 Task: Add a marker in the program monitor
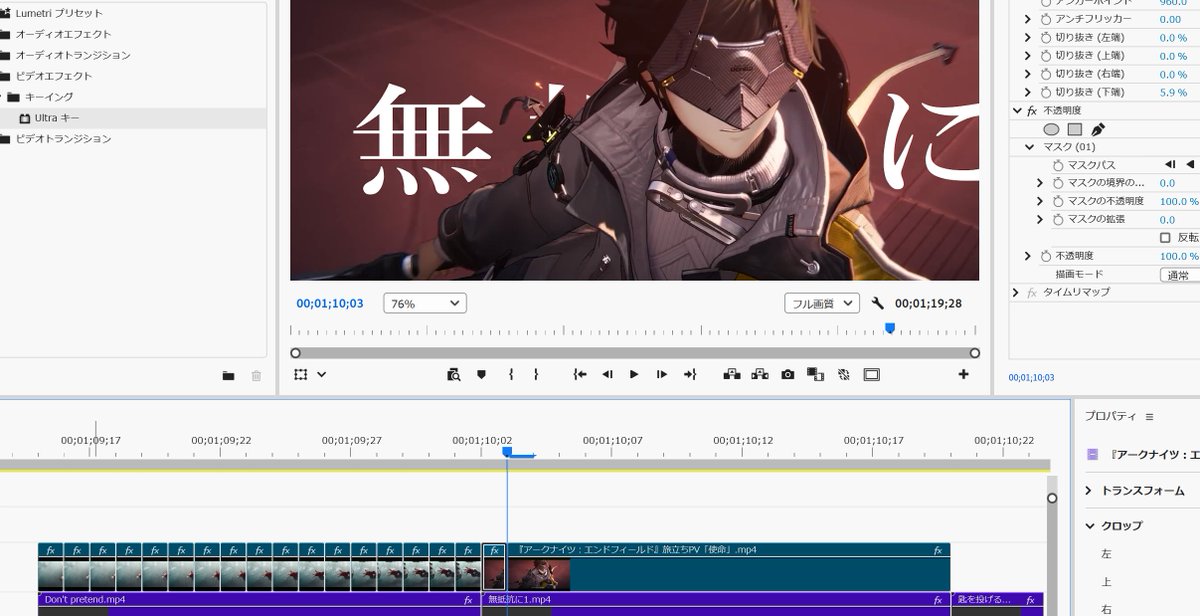pyautogui.click(x=481, y=375)
